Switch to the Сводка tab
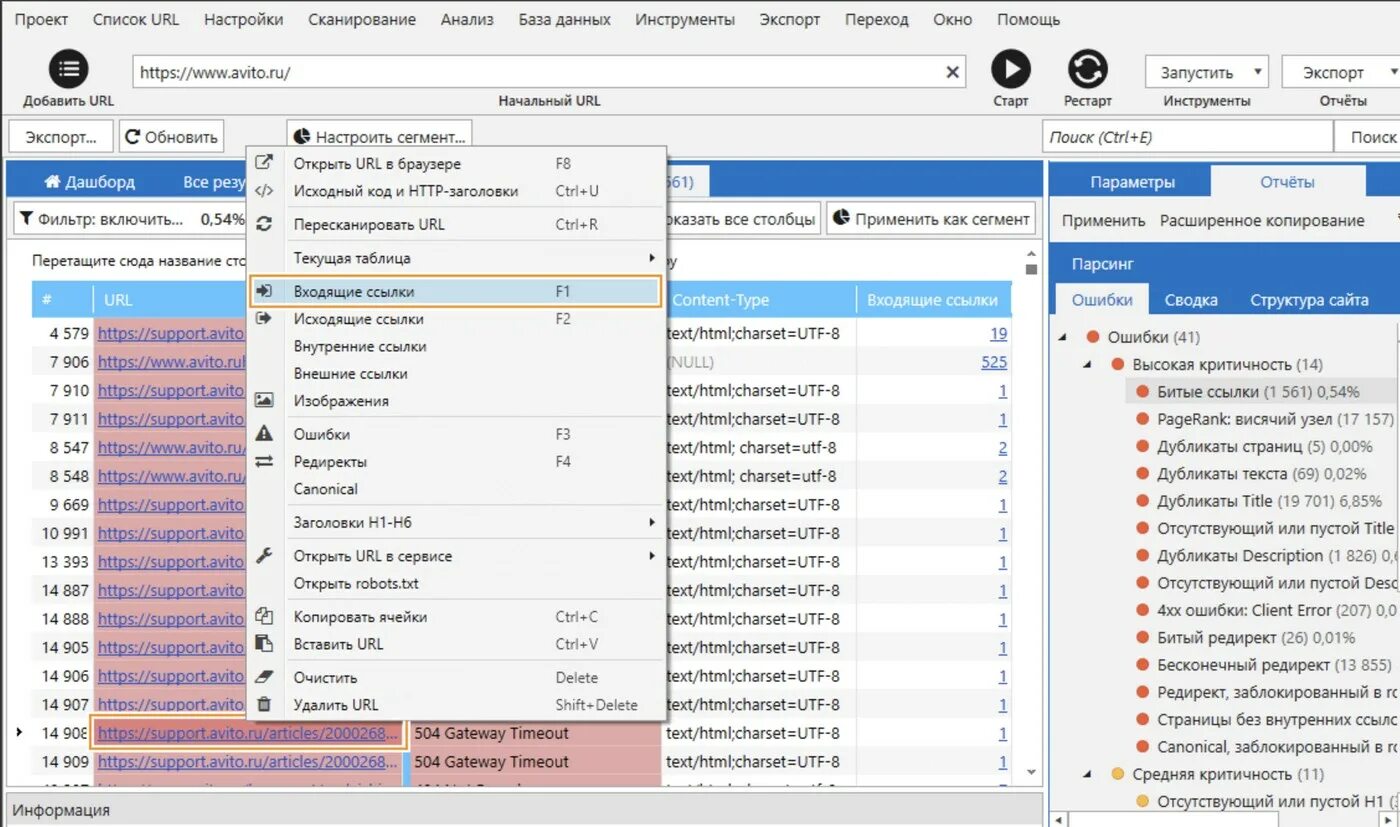The image size is (1400, 827). [x=1190, y=300]
